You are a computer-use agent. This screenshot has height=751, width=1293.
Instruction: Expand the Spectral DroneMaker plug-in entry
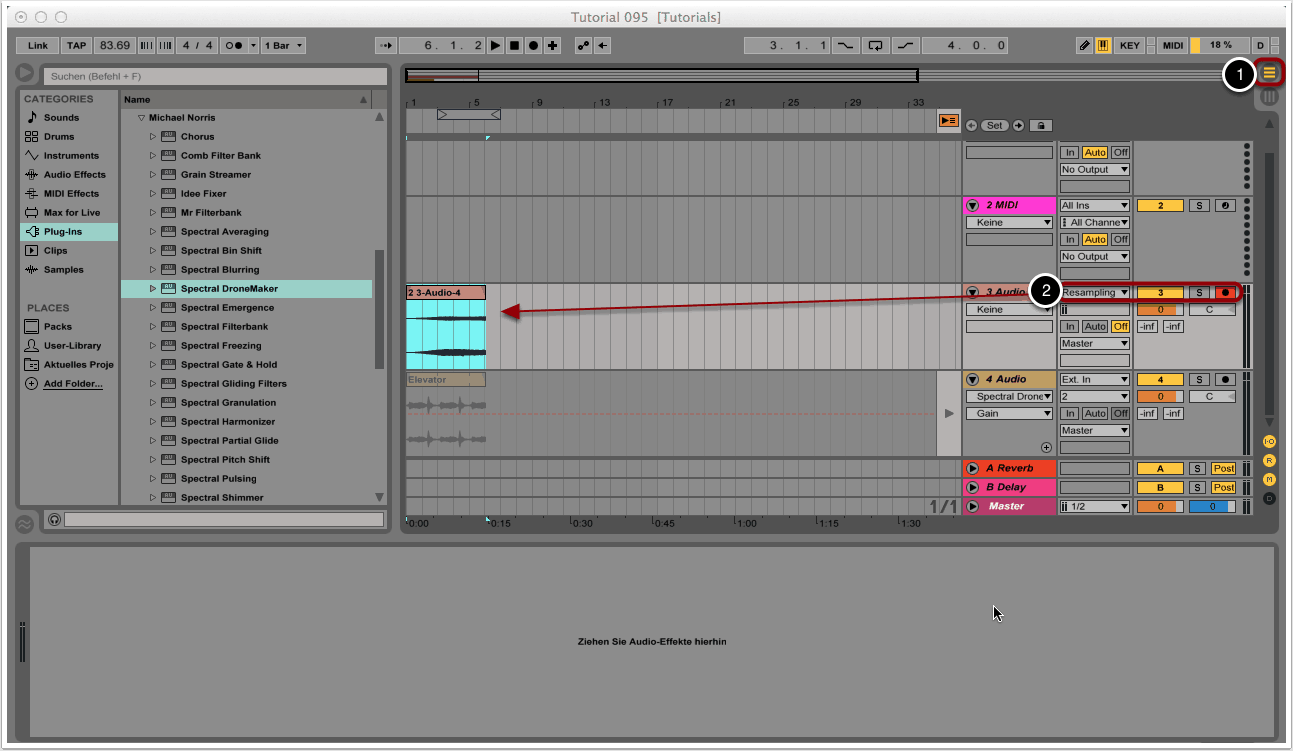[153, 289]
